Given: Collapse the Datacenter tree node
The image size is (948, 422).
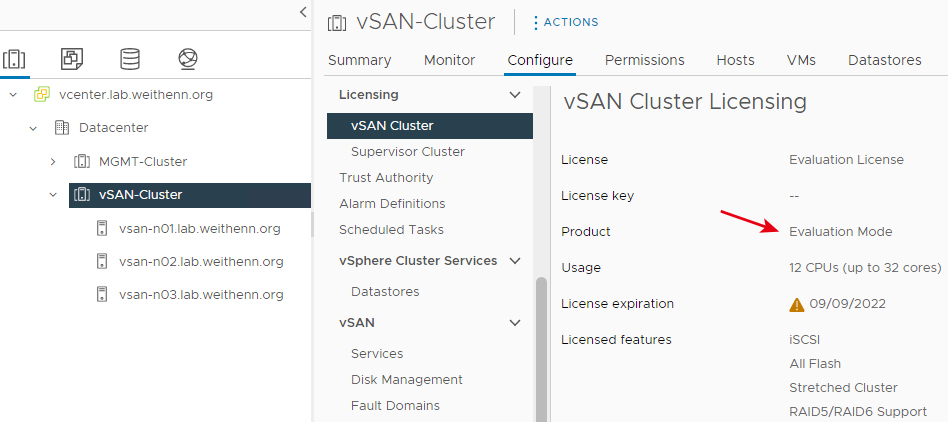Looking at the screenshot, I should point(33,128).
